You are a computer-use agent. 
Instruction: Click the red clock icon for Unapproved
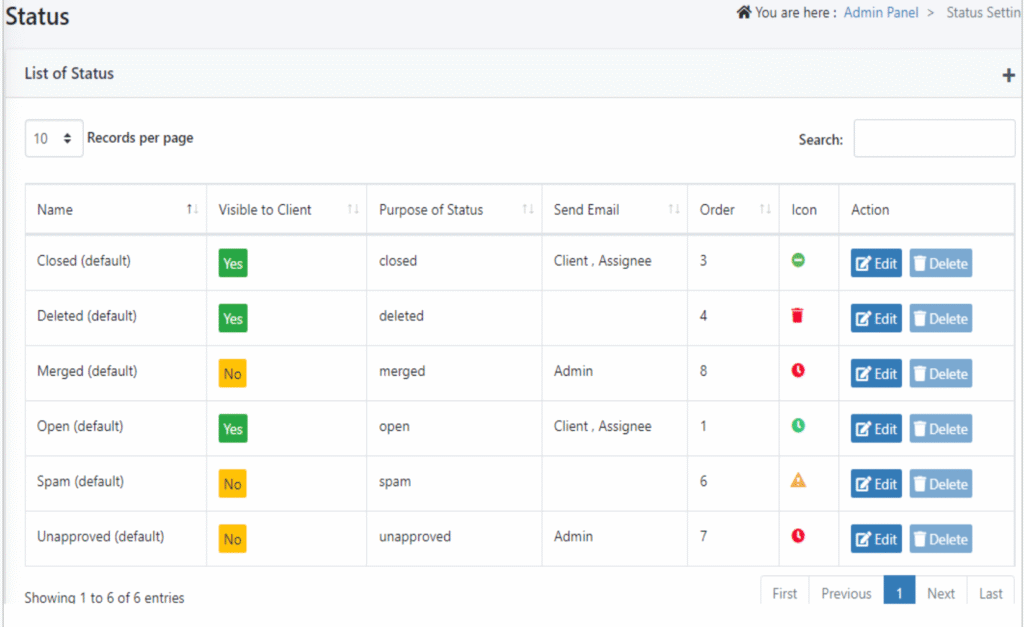pyautogui.click(x=798, y=536)
